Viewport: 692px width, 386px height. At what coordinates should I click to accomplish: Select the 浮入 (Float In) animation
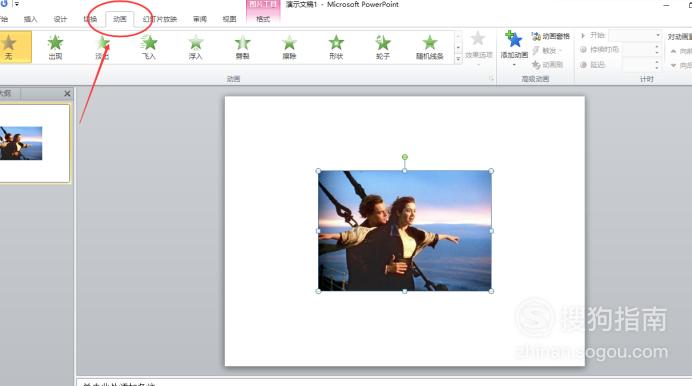[196, 47]
